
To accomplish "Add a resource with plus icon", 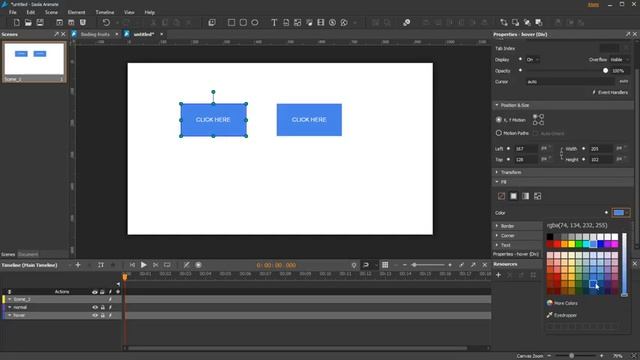I will [498, 275].
